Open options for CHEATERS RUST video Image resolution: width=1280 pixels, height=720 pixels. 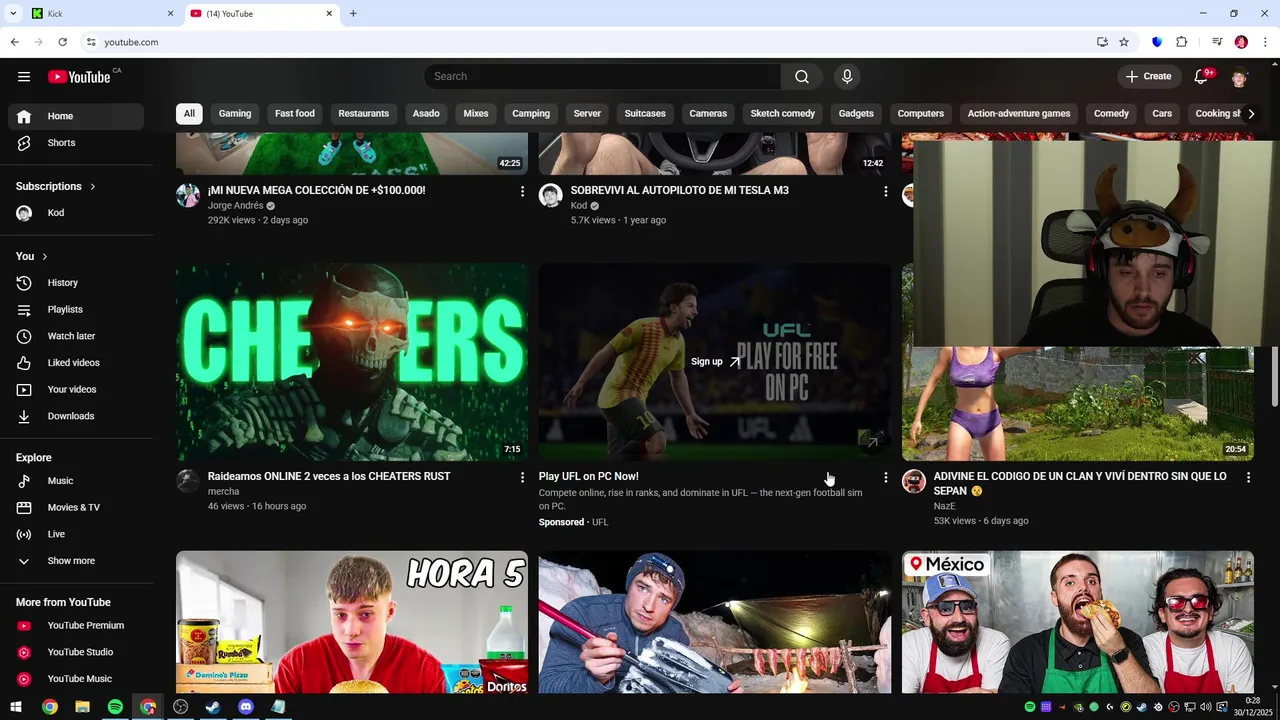point(522,478)
